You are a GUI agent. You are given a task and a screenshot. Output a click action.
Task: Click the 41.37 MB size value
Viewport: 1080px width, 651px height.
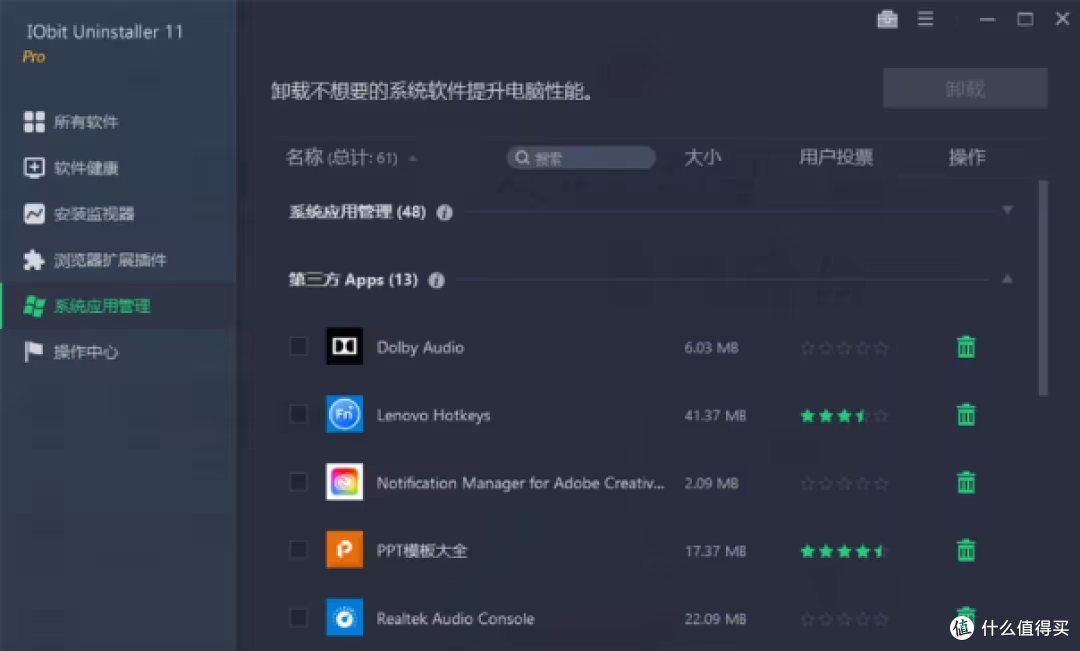tap(715, 415)
